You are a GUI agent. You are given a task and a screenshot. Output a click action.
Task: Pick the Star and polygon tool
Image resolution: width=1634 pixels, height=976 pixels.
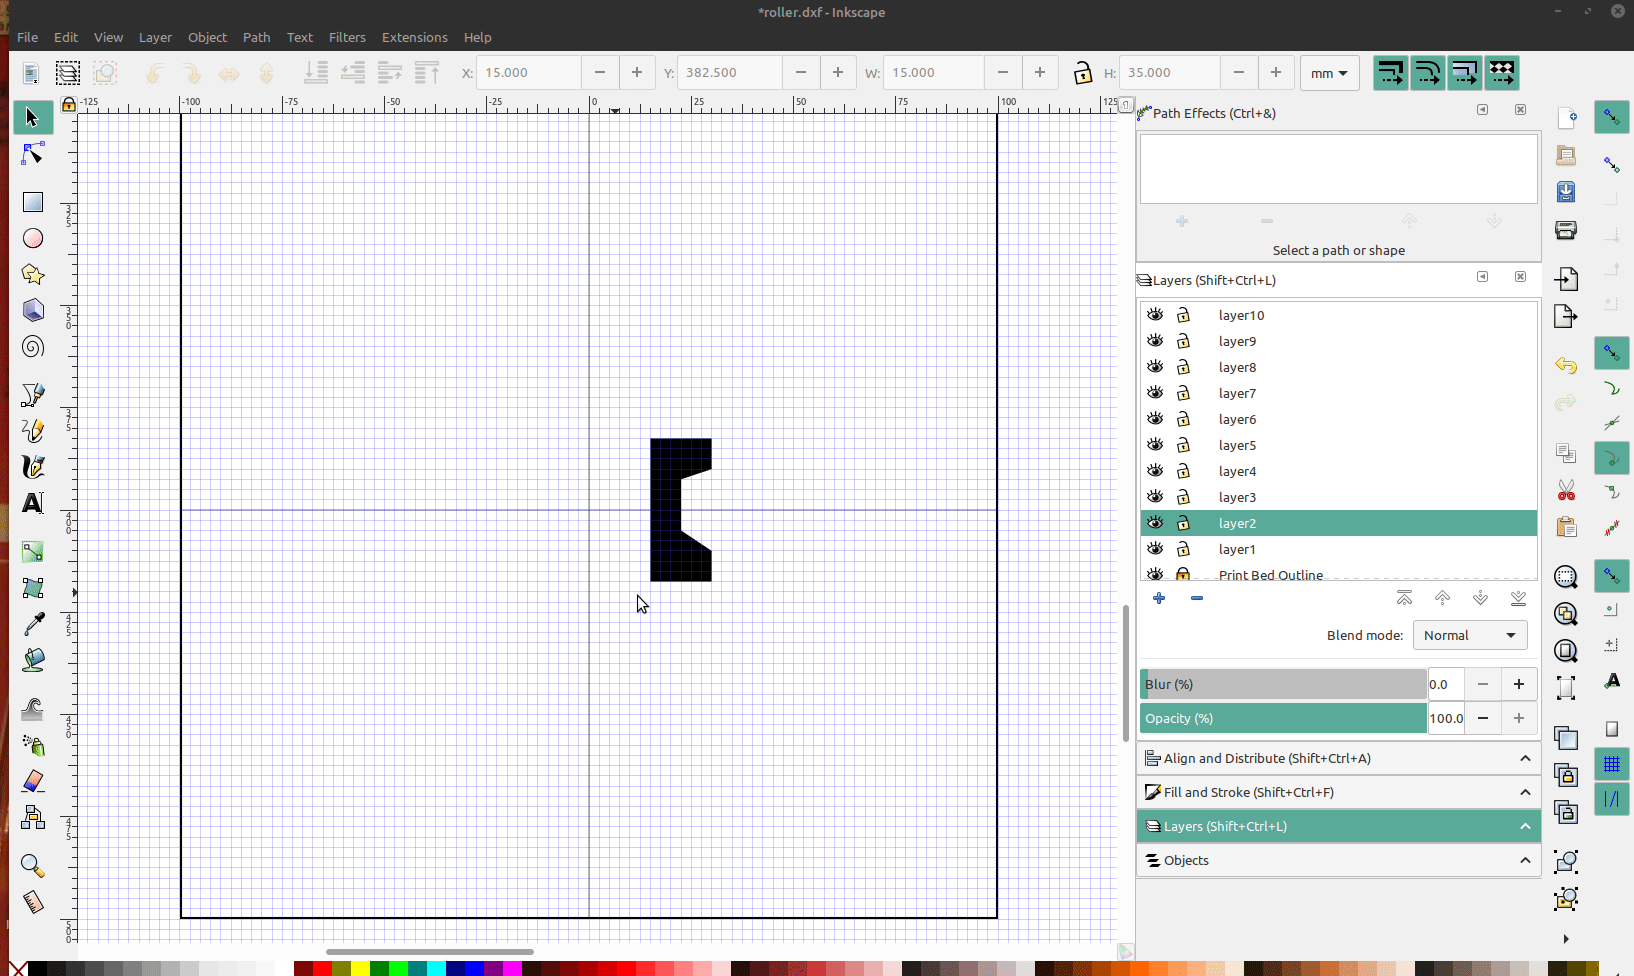pos(32,274)
